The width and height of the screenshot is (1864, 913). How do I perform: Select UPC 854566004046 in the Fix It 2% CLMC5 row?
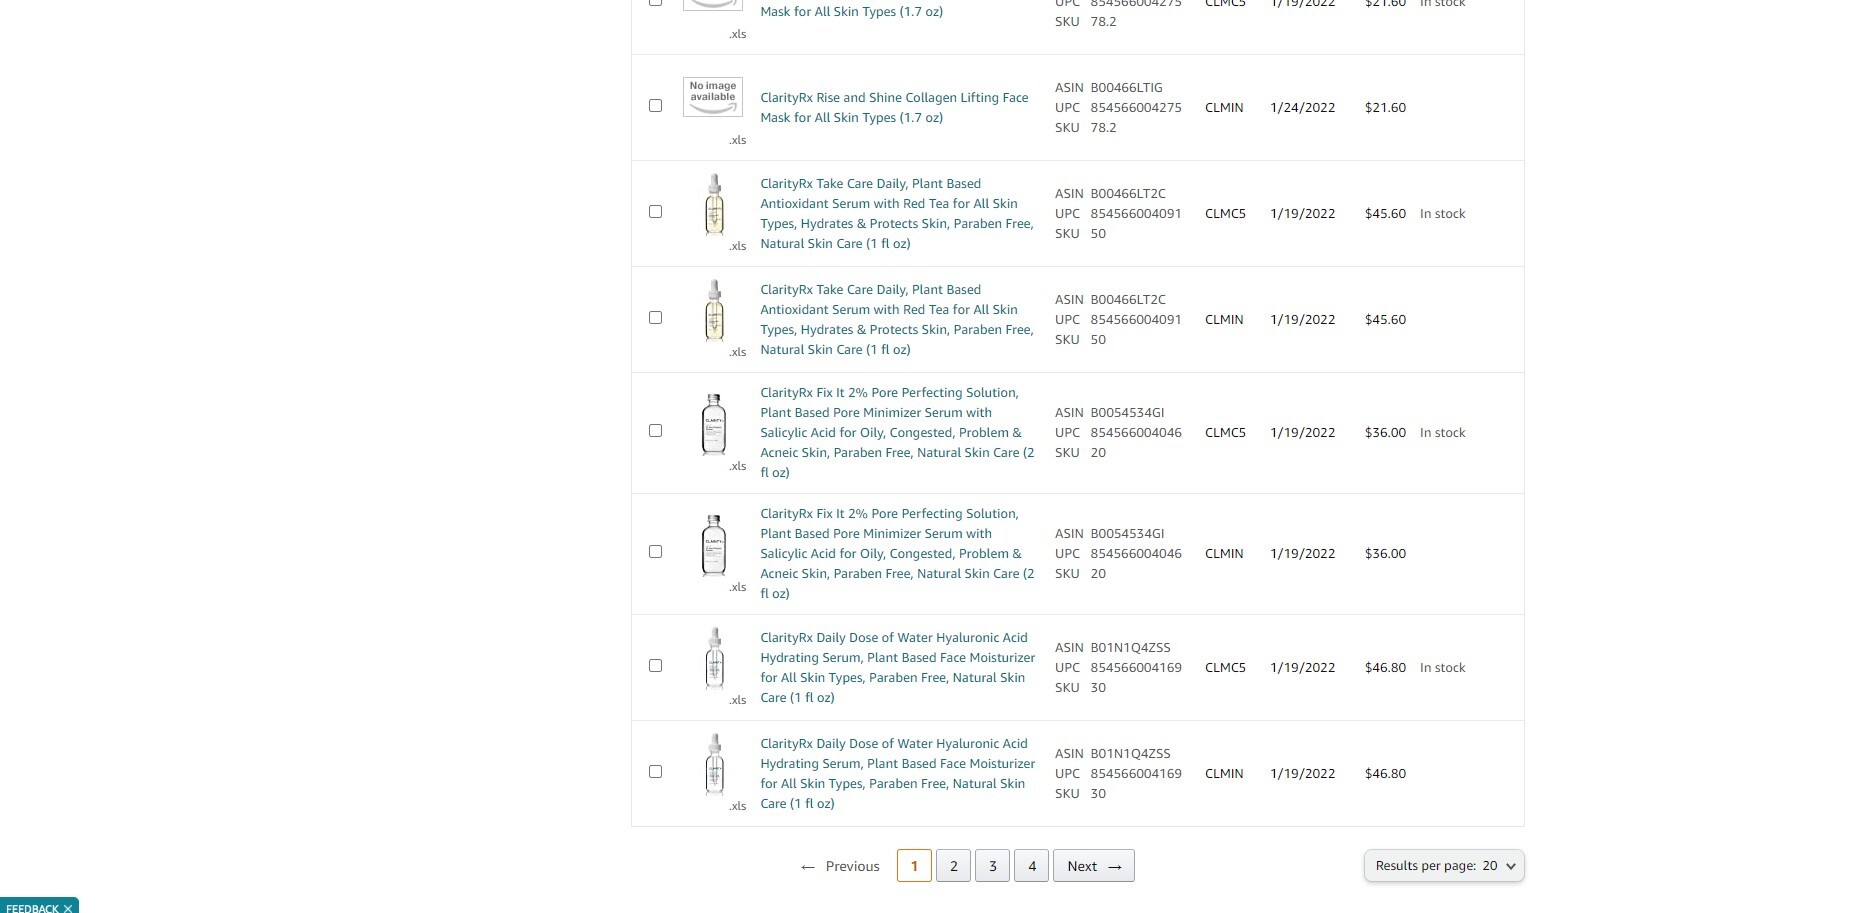tap(1136, 432)
